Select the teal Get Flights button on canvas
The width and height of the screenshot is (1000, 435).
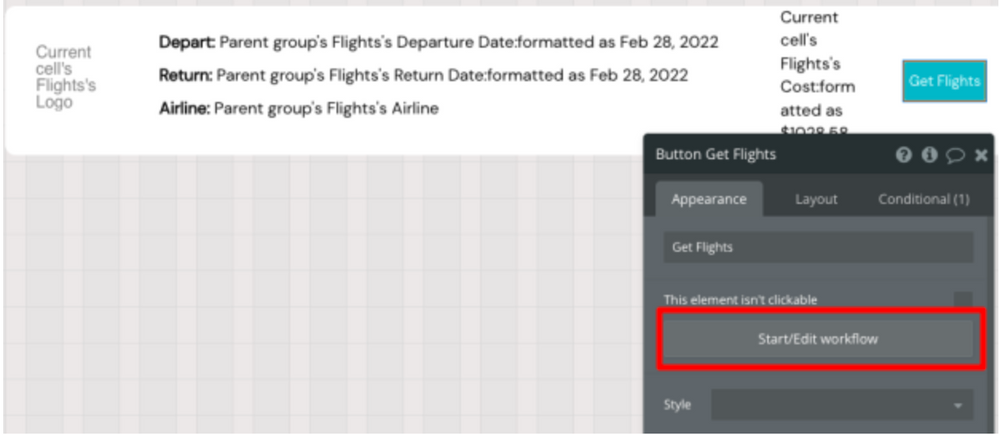(x=944, y=81)
